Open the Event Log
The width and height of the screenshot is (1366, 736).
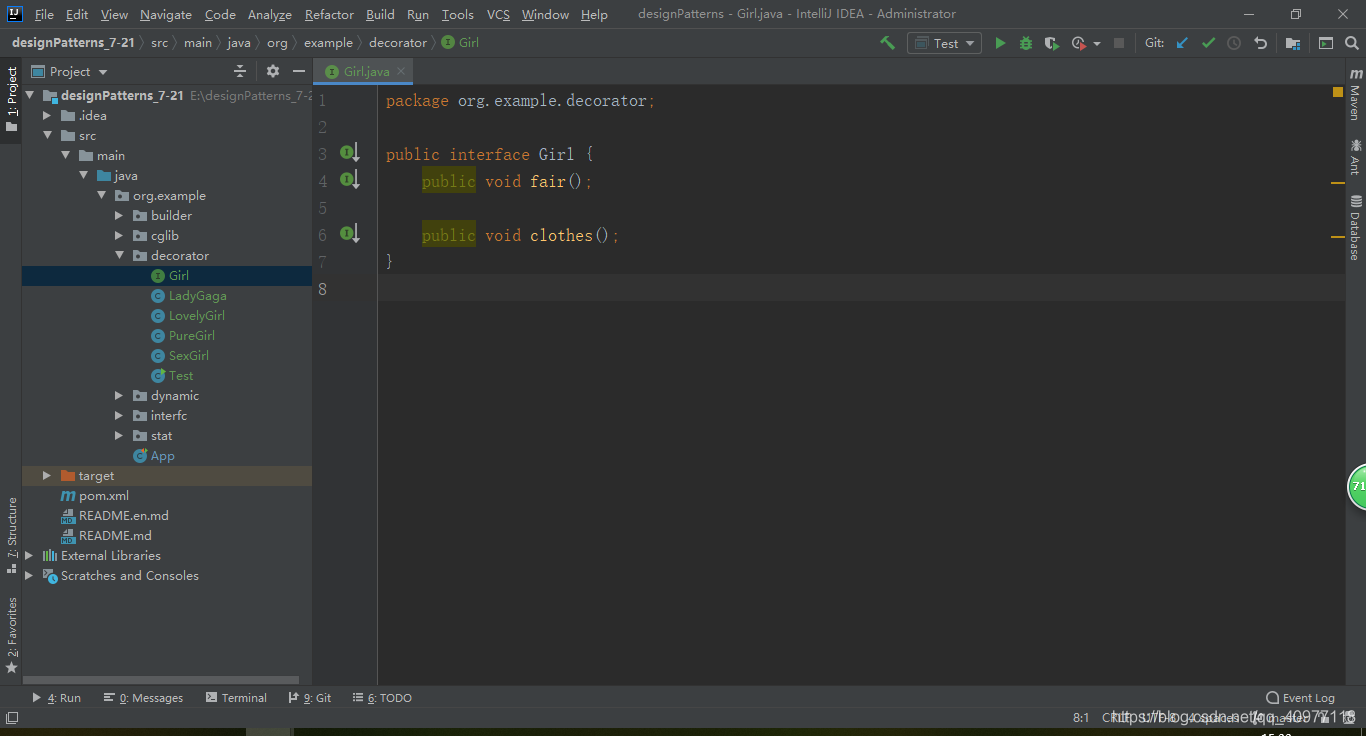pos(1300,698)
